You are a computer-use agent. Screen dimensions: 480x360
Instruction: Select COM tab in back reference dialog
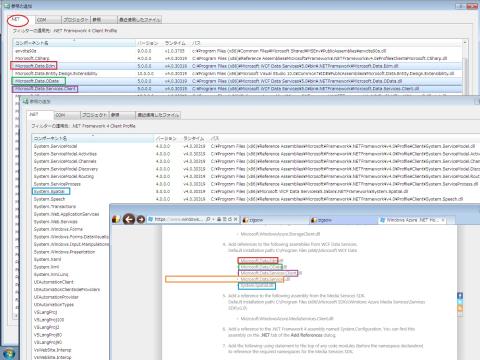(48, 20)
